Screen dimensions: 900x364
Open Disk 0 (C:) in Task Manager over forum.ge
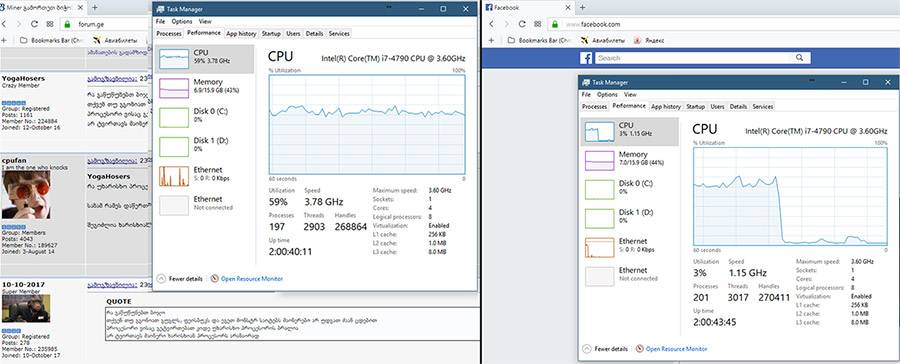point(205,117)
